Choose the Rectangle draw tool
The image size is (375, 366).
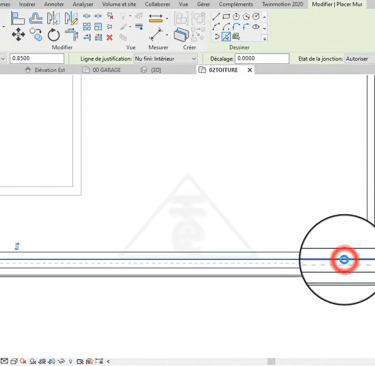[x=226, y=16]
